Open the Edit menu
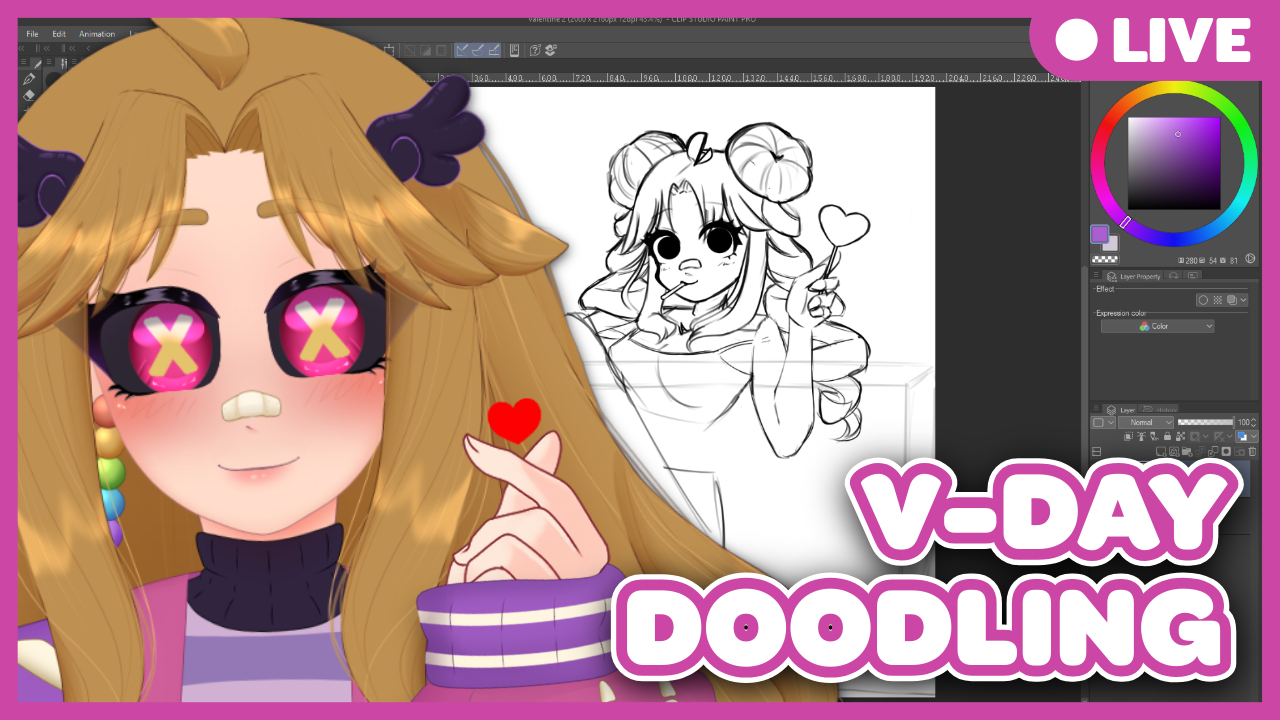 (59, 34)
